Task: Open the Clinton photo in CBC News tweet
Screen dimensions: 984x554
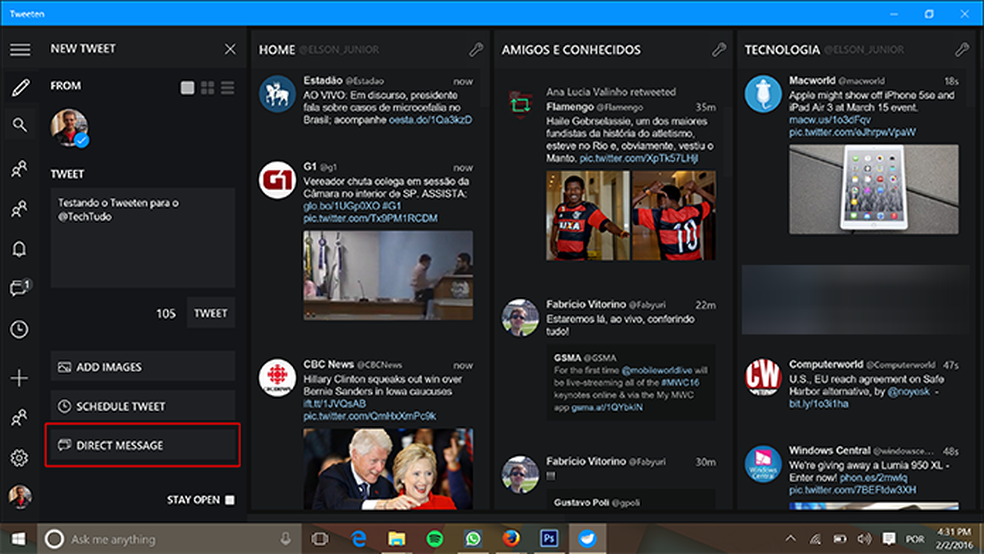Action: coord(388,469)
